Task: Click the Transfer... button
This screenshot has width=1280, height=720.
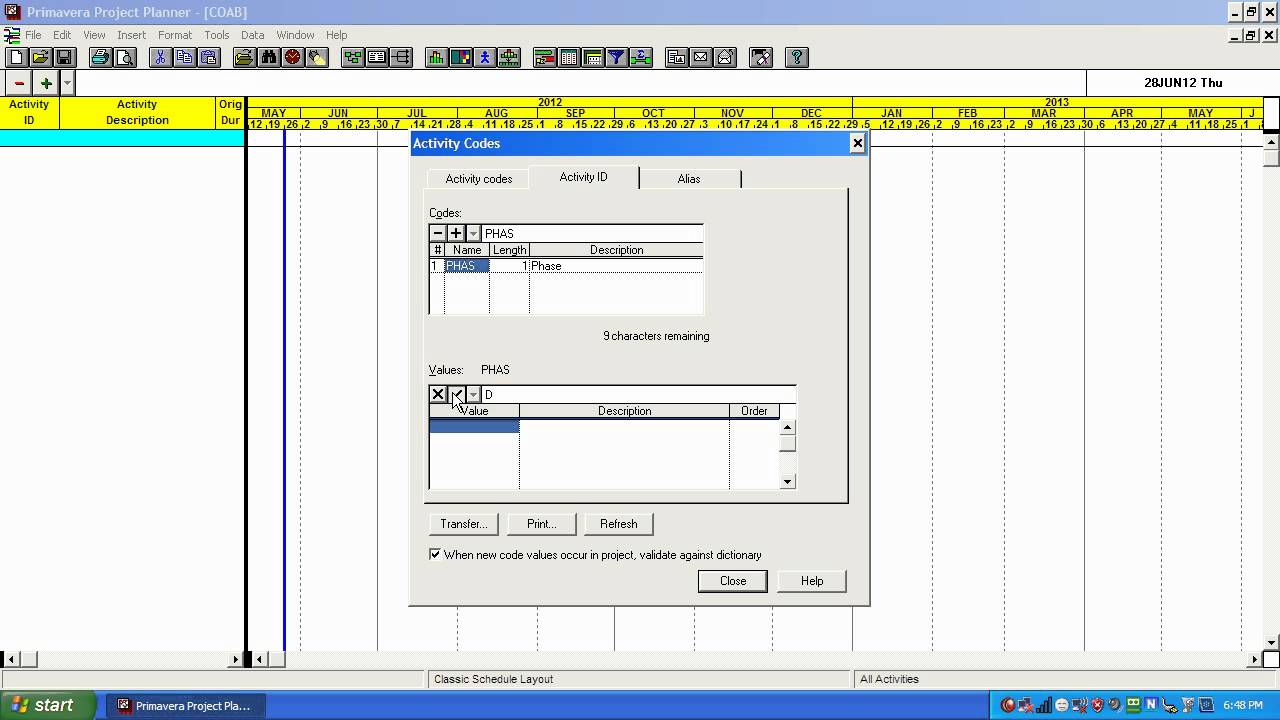Action: point(464,524)
